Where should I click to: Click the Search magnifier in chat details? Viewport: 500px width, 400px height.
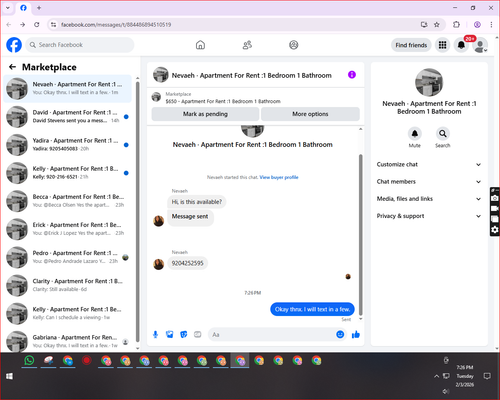[x=443, y=134]
